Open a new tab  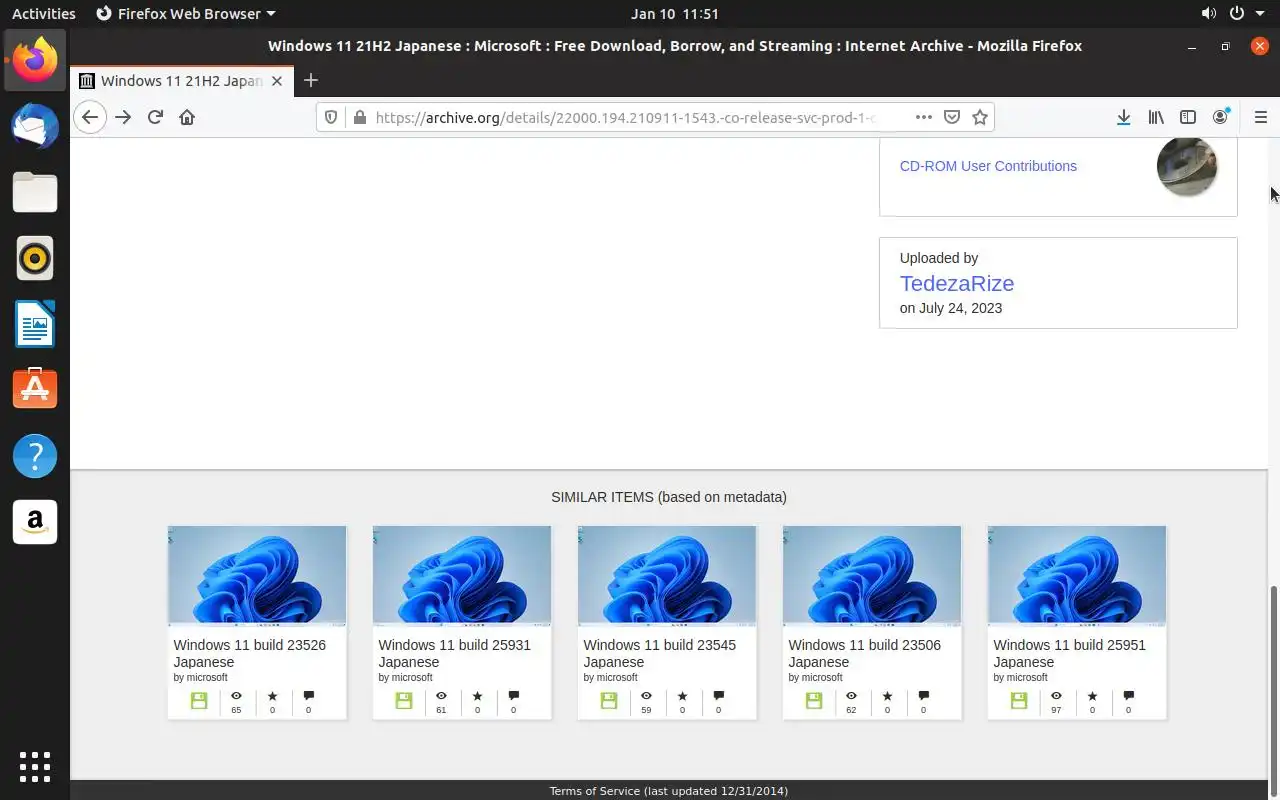pos(311,80)
